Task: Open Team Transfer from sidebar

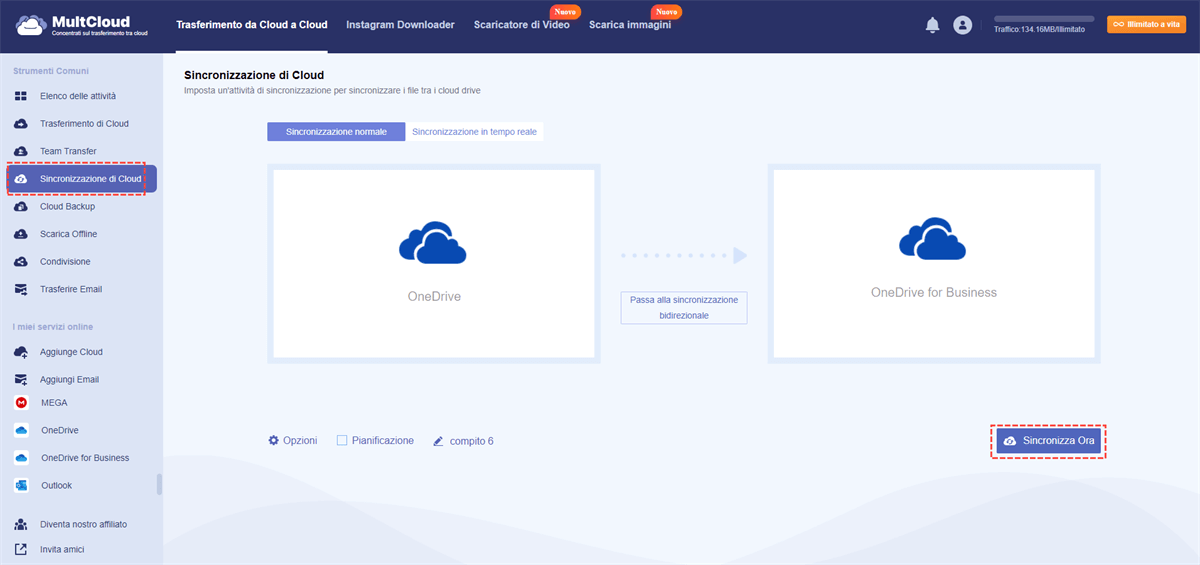Action: click(x=68, y=151)
